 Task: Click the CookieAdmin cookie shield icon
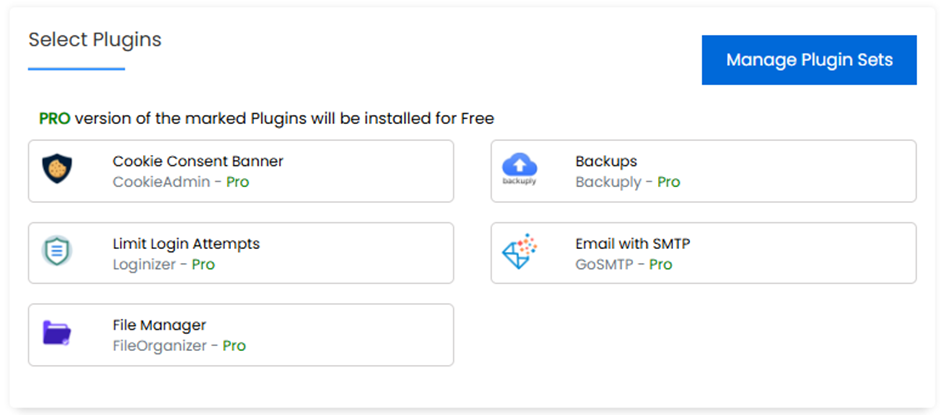[x=57, y=169]
